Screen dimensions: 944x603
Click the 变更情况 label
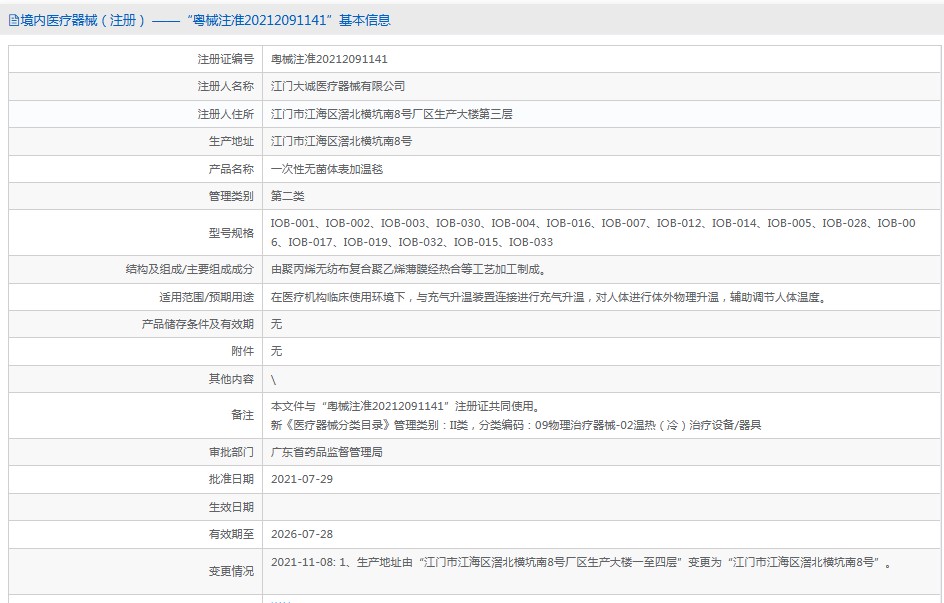pyautogui.click(x=231, y=571)
